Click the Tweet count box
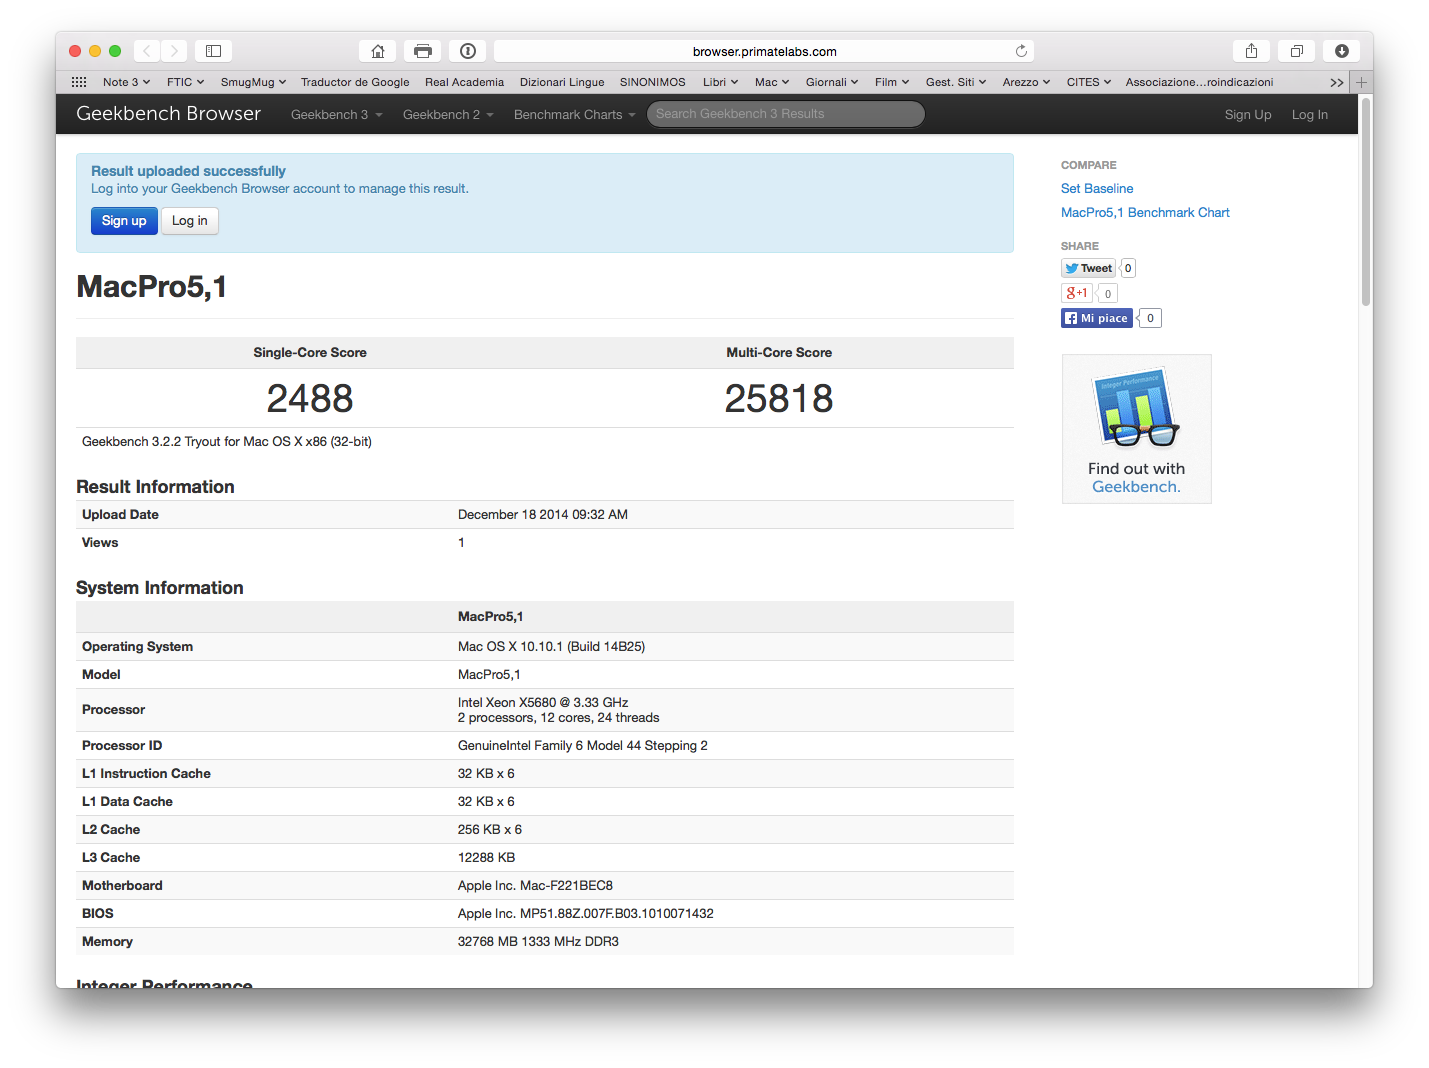Image resolution: width=1429 pixels, height=1068 pixels. (1128, 268)
